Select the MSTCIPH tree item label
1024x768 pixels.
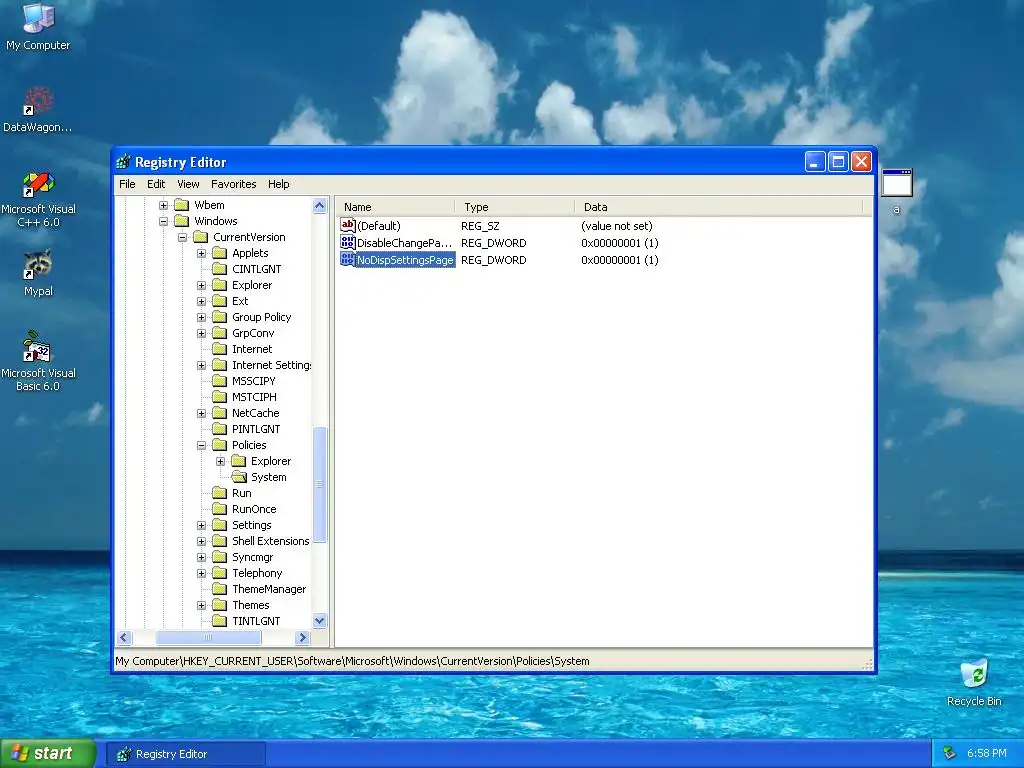[x=254, y=397]
